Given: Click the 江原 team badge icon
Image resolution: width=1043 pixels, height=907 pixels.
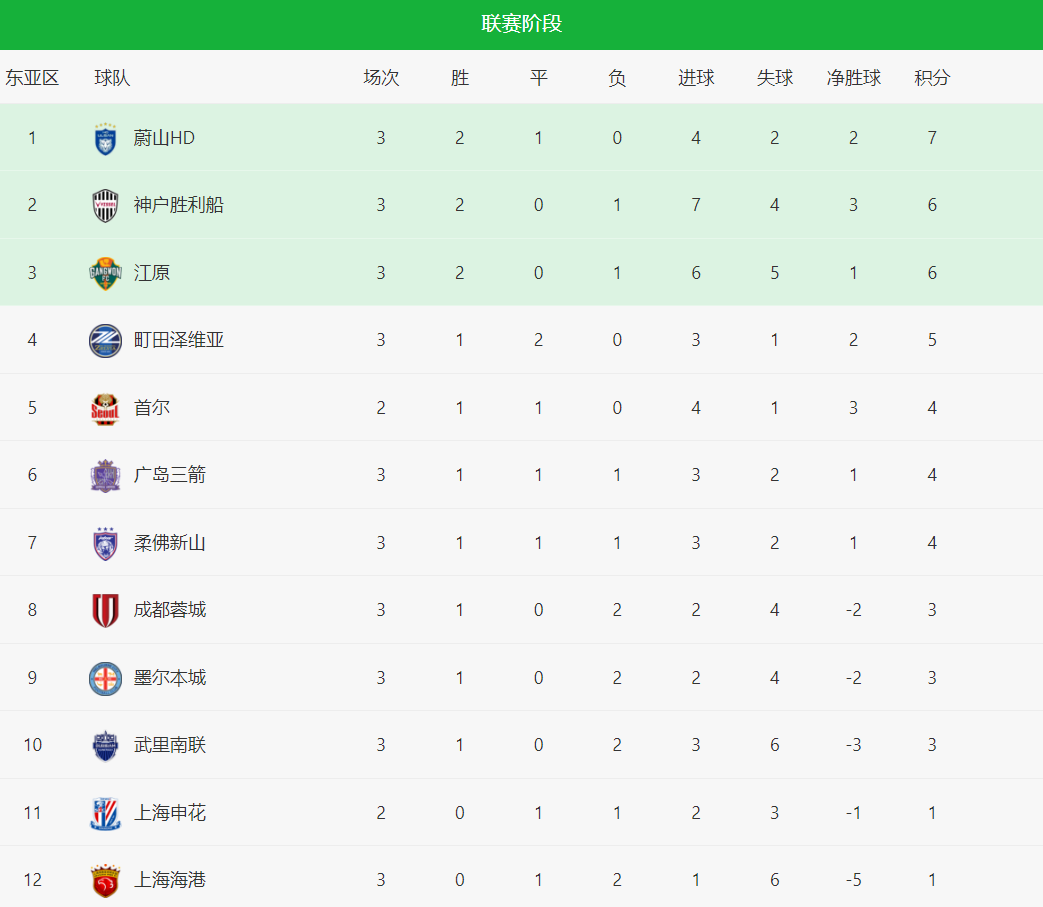Looking at the screenshot, I should pyautogui.click(x=105, y=273).
